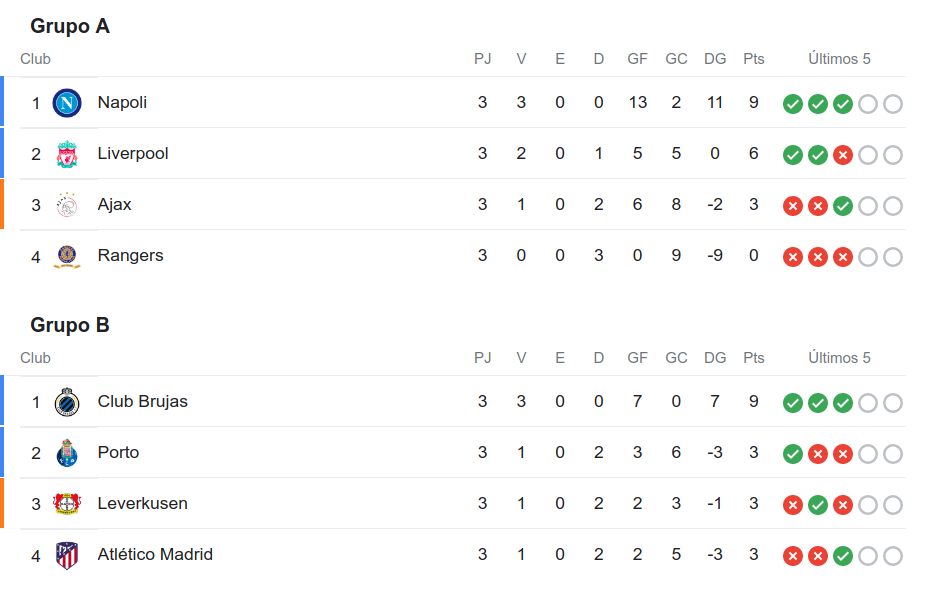Click the Últimos 5 header in Grupo B
Viewport: 940px width, 607px height.
pos(839,358)
